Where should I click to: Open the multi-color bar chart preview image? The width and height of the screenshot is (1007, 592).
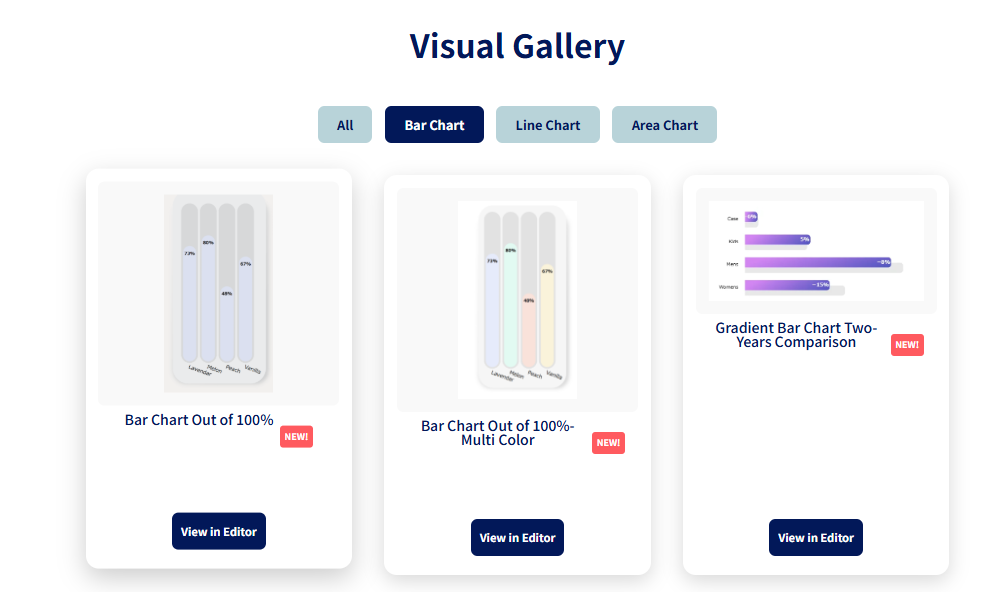517,300
